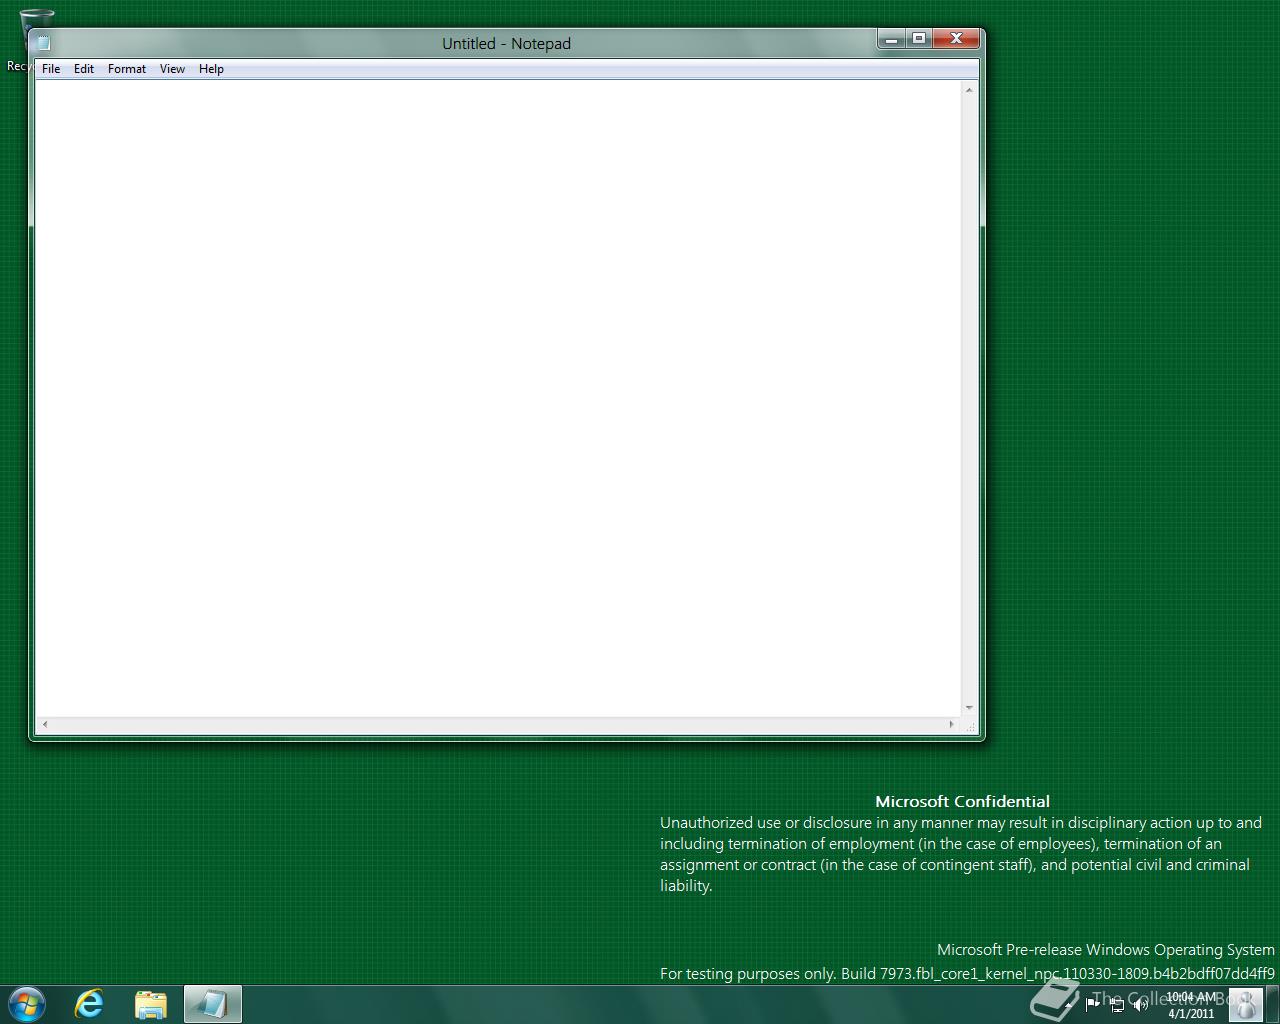Open the View menu in Notepad
The width and height of the screenshot is (1280, 1024).
pyautogui.click(x=172, y=69)
